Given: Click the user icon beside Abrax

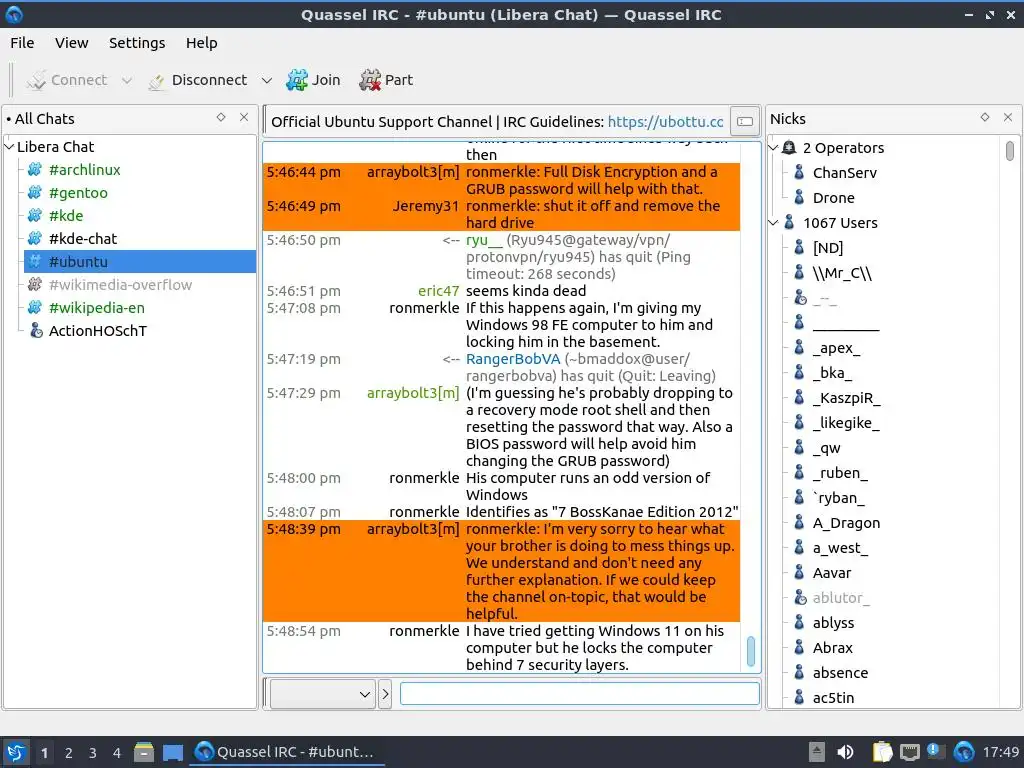Looking at the screenshot, I should pyautogui.click(x=799, y=648).
